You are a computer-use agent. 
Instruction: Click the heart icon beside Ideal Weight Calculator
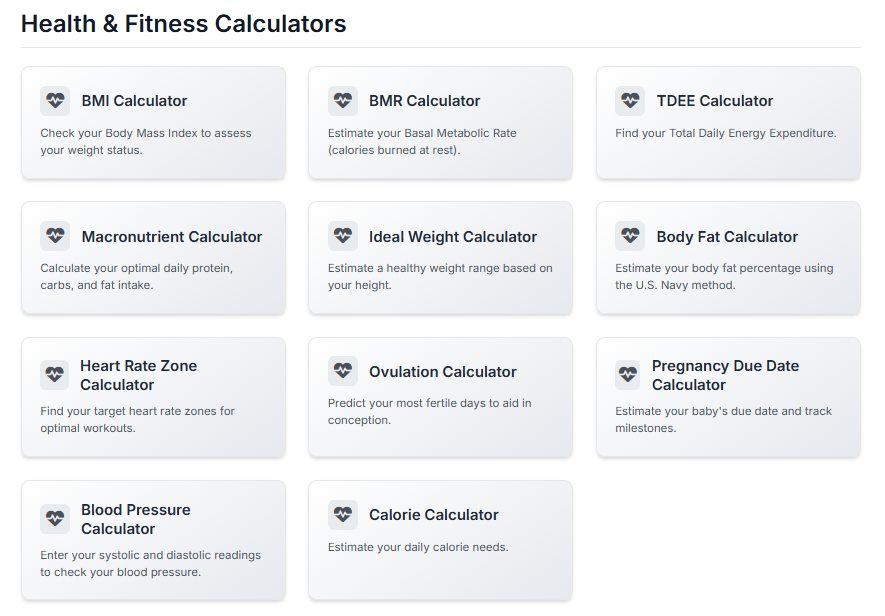pos(343,237)
